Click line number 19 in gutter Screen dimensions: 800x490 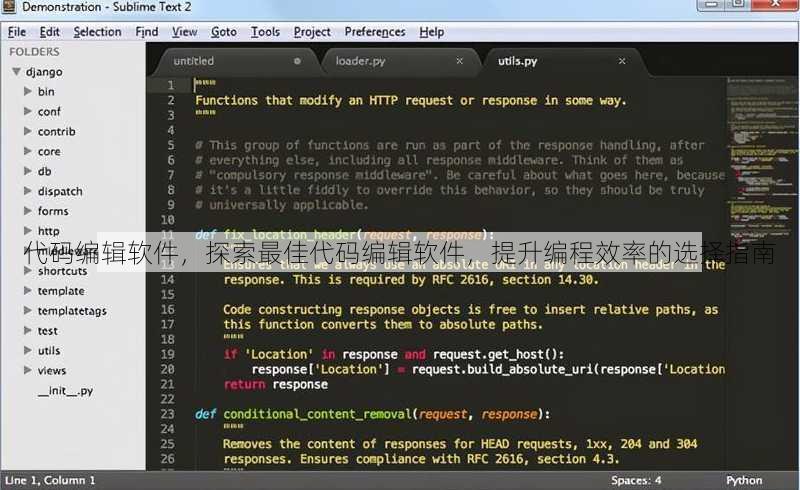point(167,354)
